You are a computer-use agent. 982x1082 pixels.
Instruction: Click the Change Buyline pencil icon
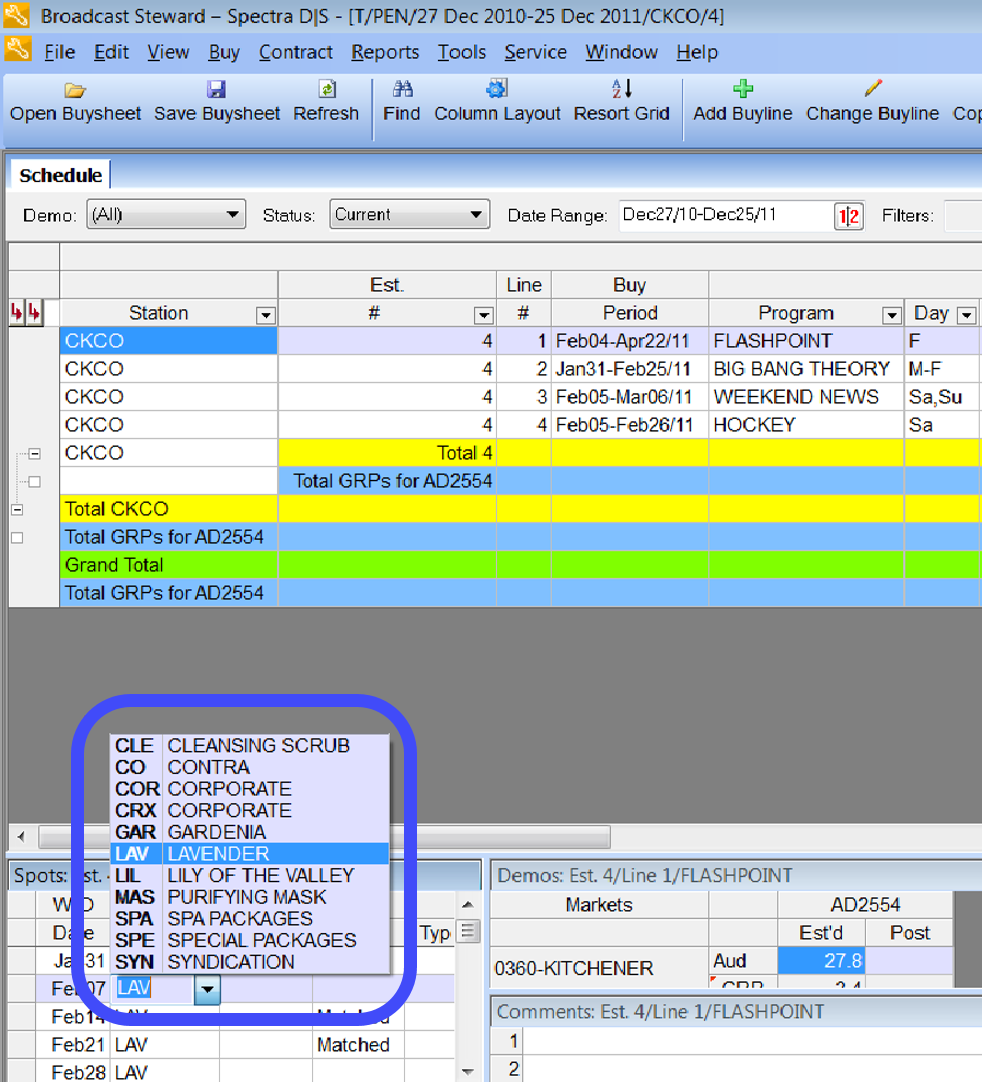[872, 88]
